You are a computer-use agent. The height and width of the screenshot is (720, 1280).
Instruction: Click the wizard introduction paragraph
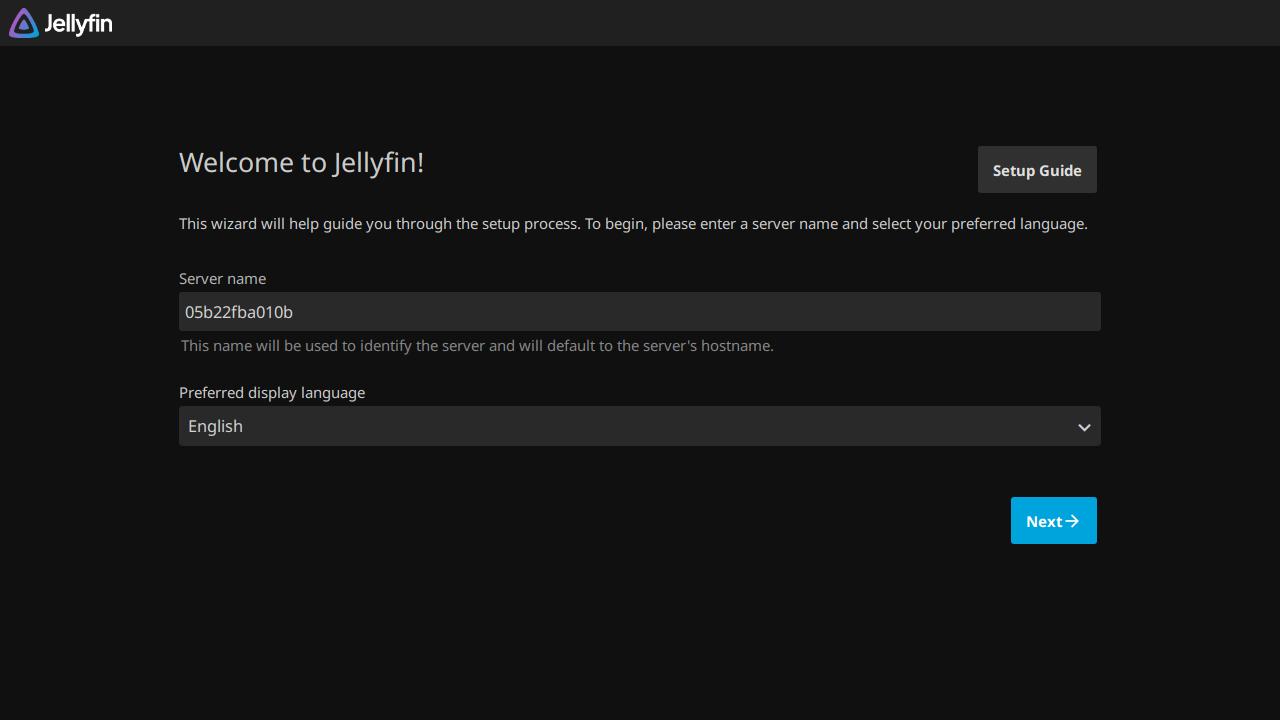coord(633,224)
